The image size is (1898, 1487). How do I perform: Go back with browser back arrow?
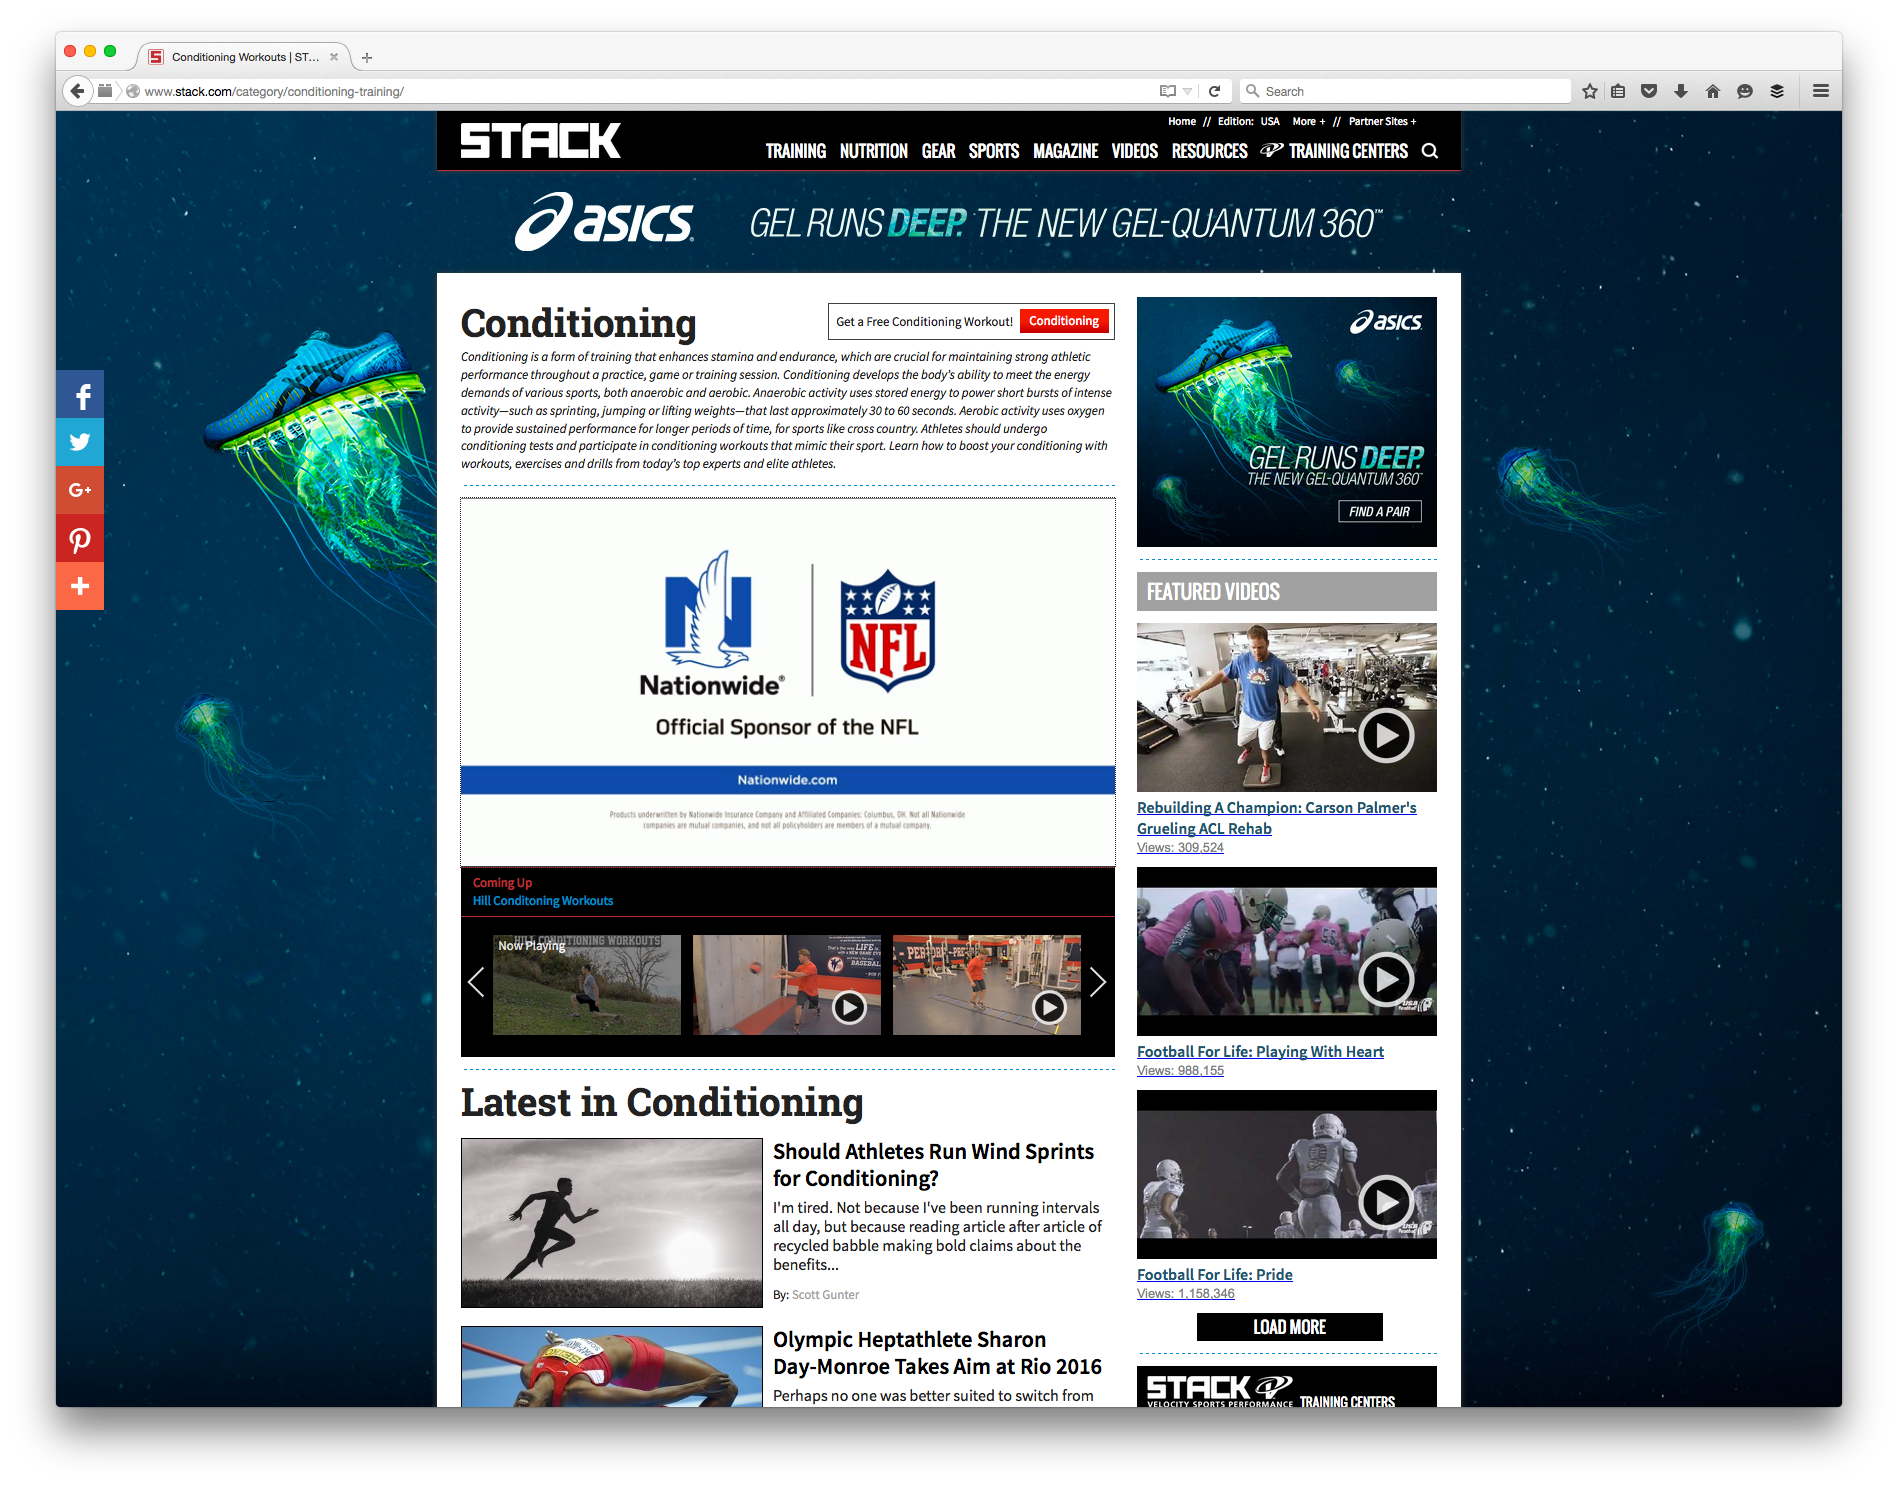click(77, 91)
